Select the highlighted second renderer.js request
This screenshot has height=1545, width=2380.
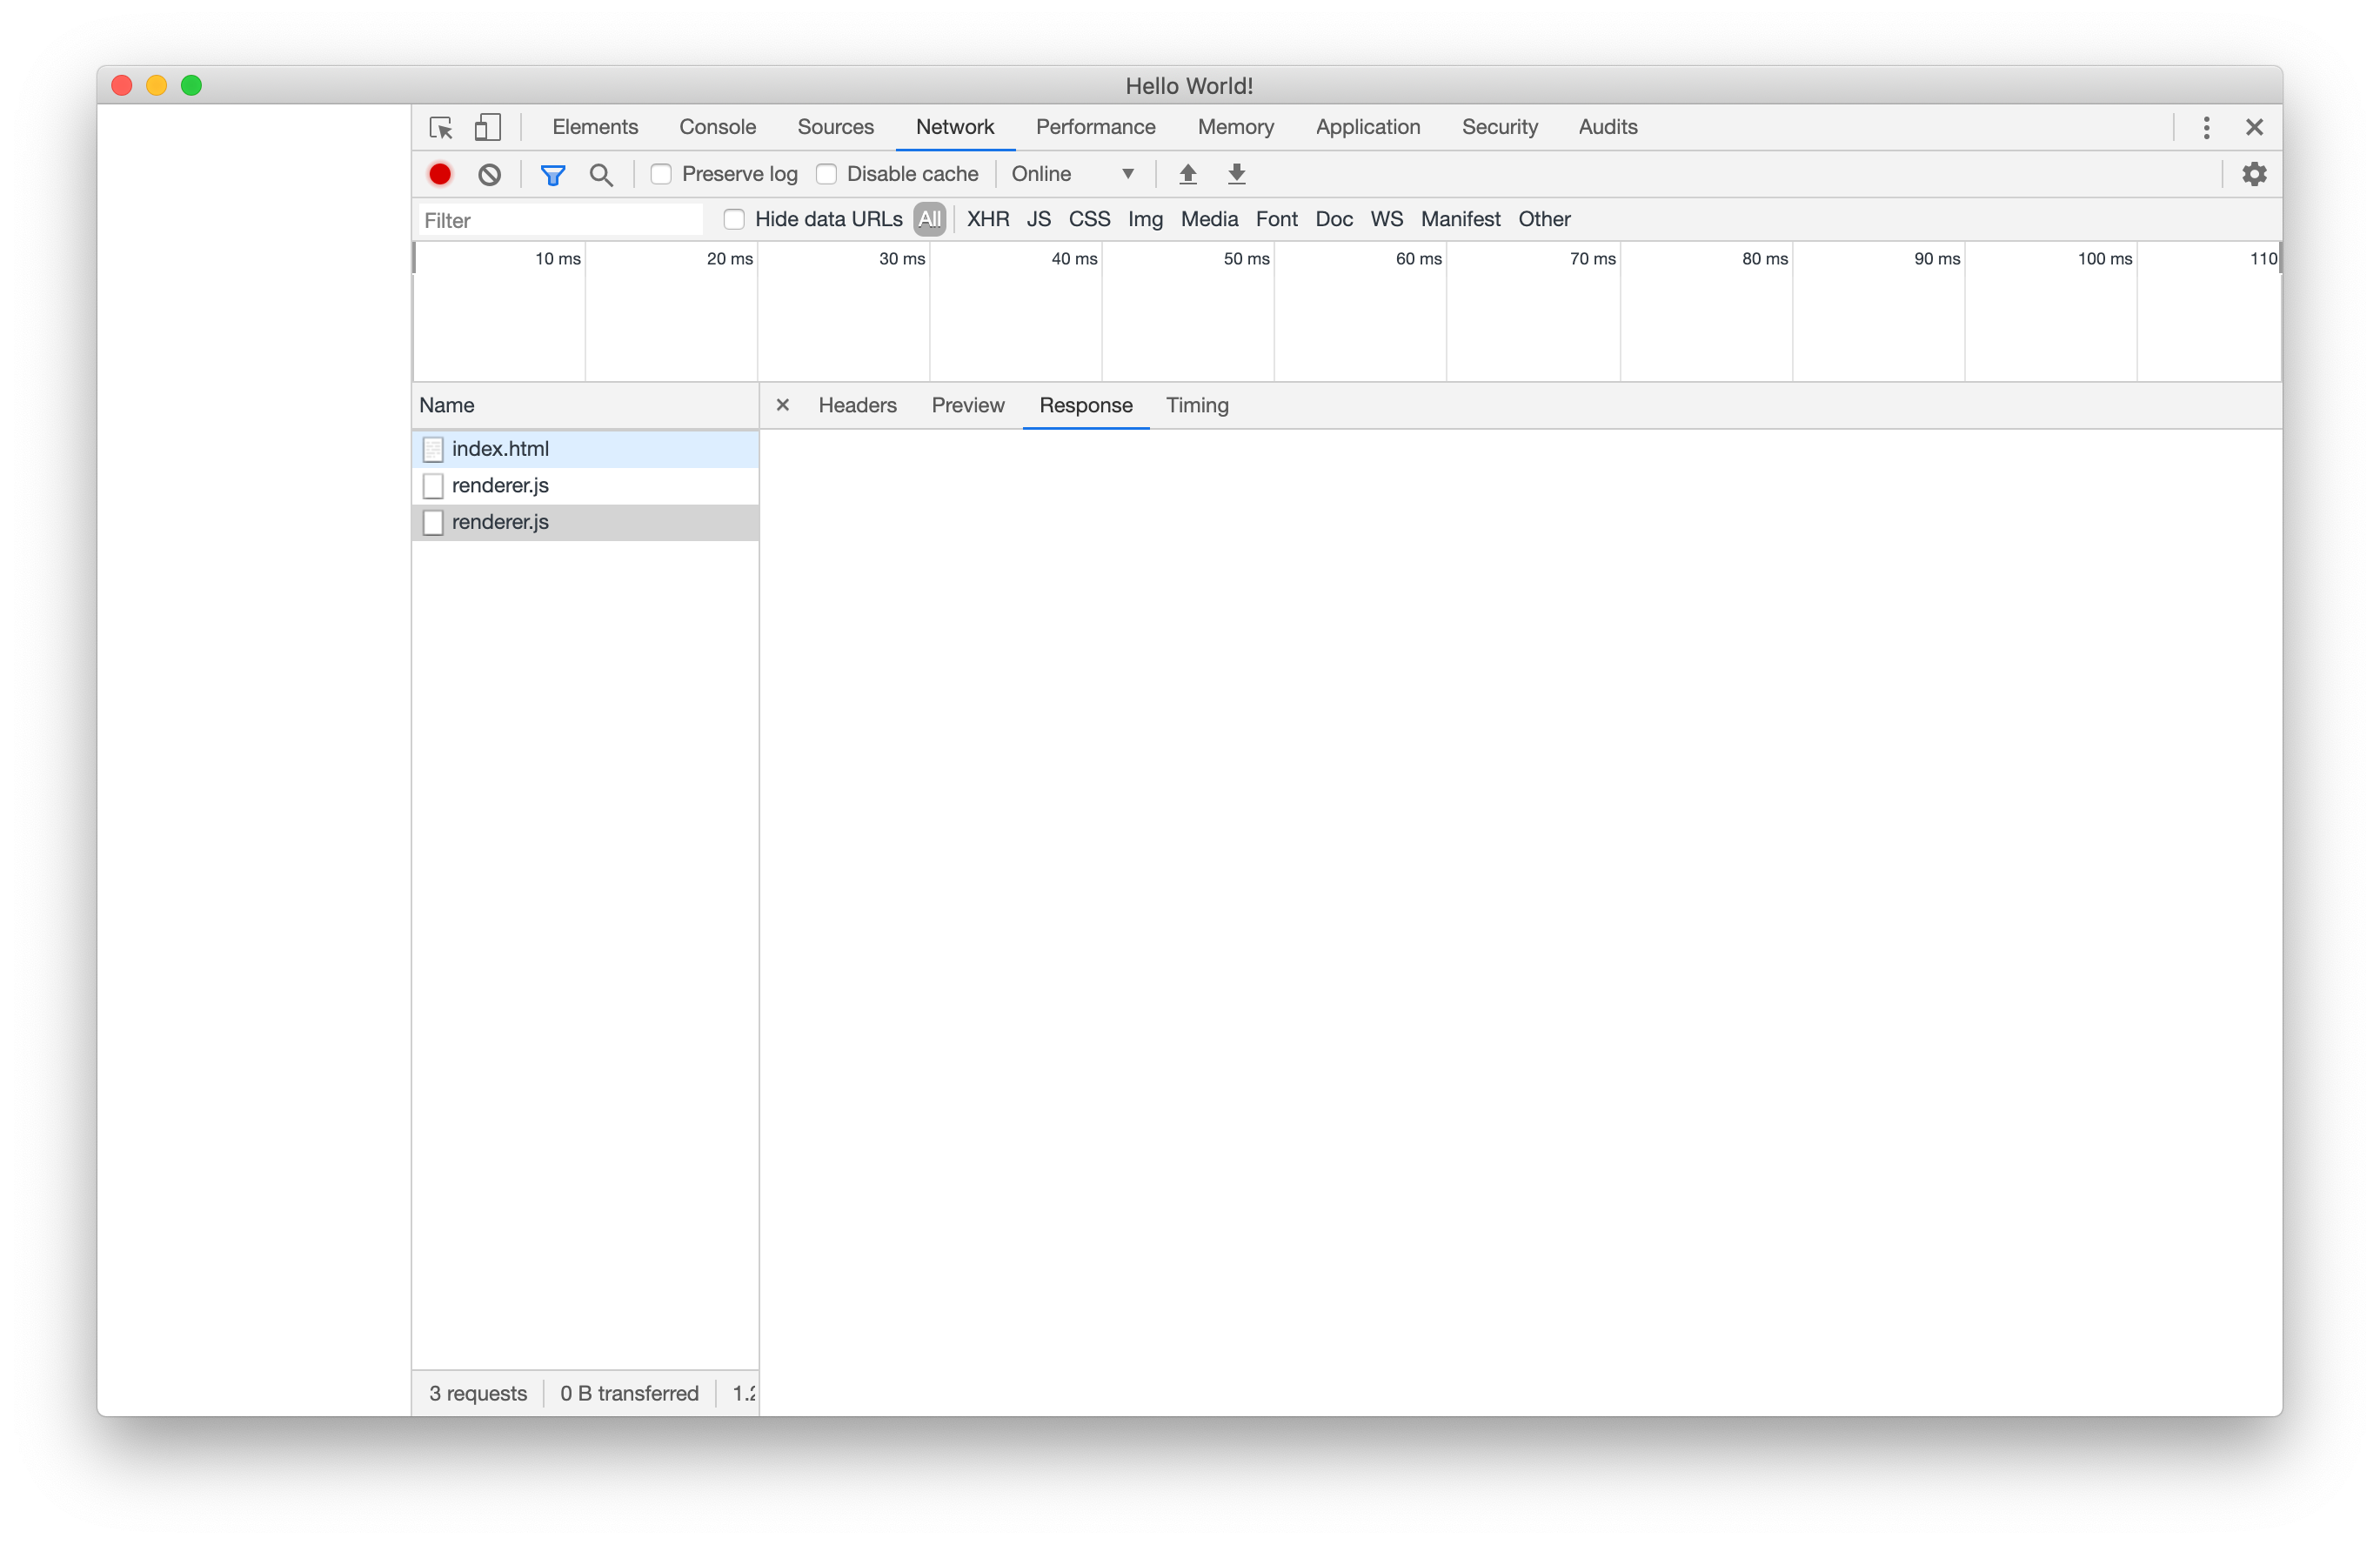586,522
